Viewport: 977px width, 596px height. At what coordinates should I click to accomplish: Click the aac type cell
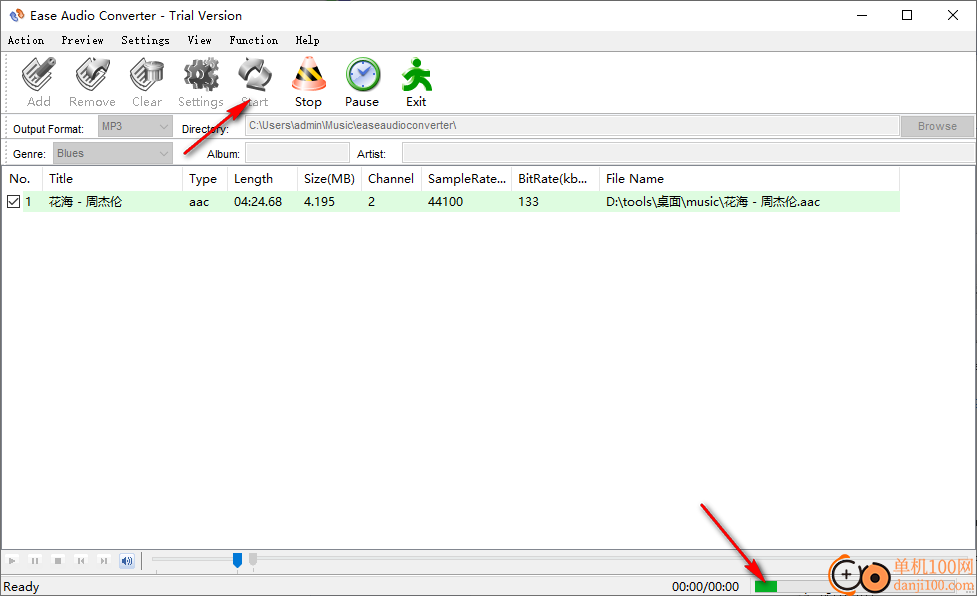199,202
